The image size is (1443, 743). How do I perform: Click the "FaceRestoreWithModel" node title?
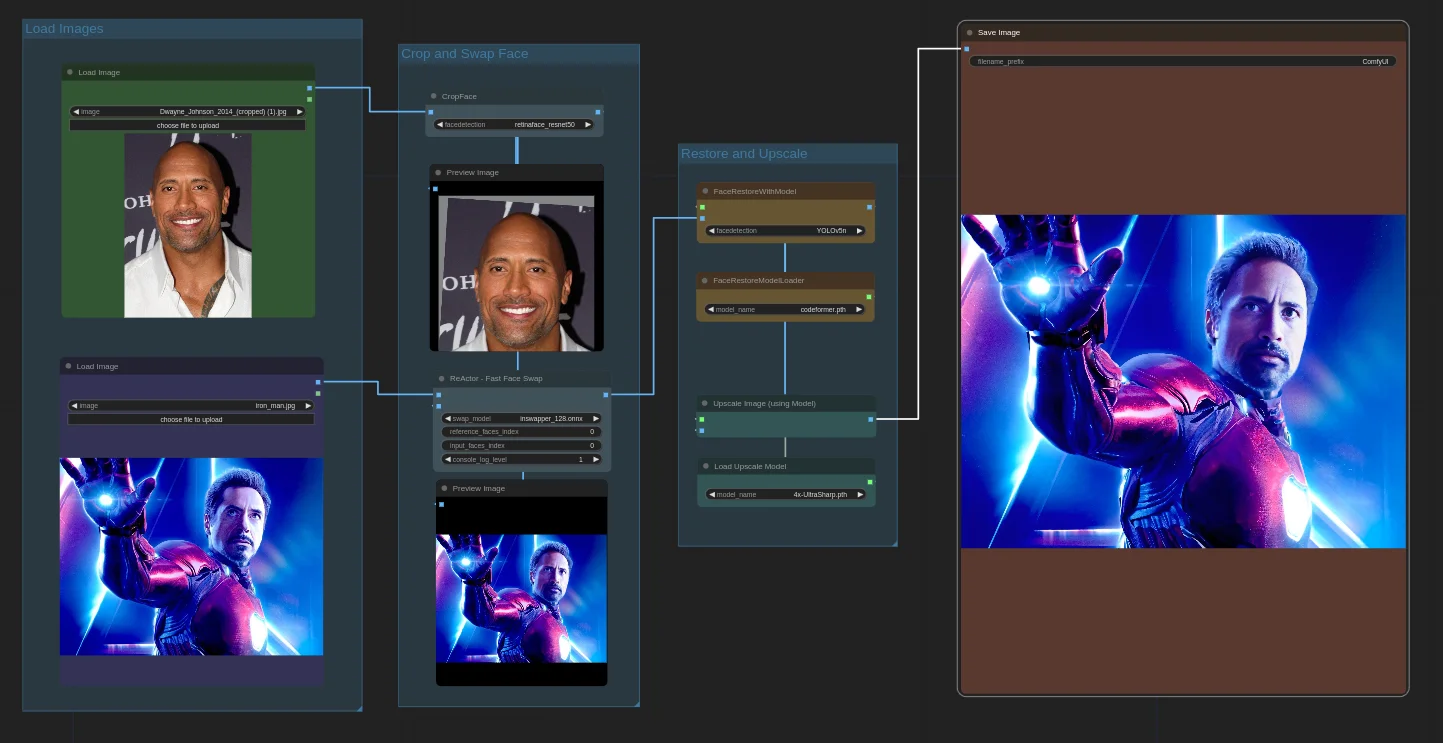pyautogui.click(x=755, y=191)
